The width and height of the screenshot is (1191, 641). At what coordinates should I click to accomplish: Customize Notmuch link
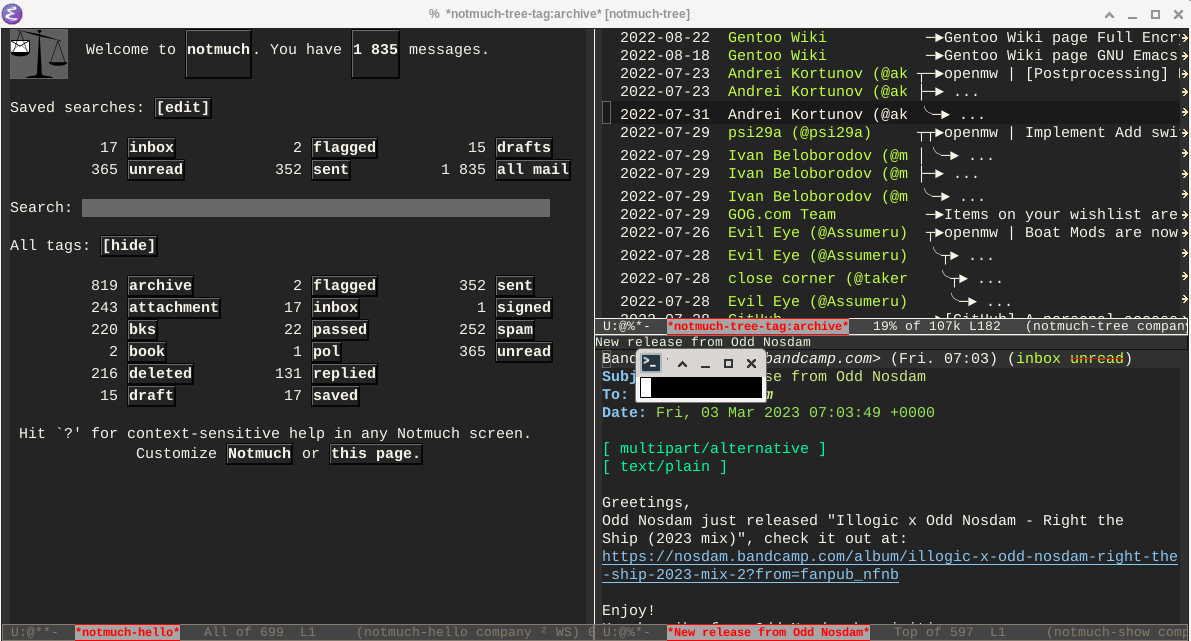click(x=259, y=453)
